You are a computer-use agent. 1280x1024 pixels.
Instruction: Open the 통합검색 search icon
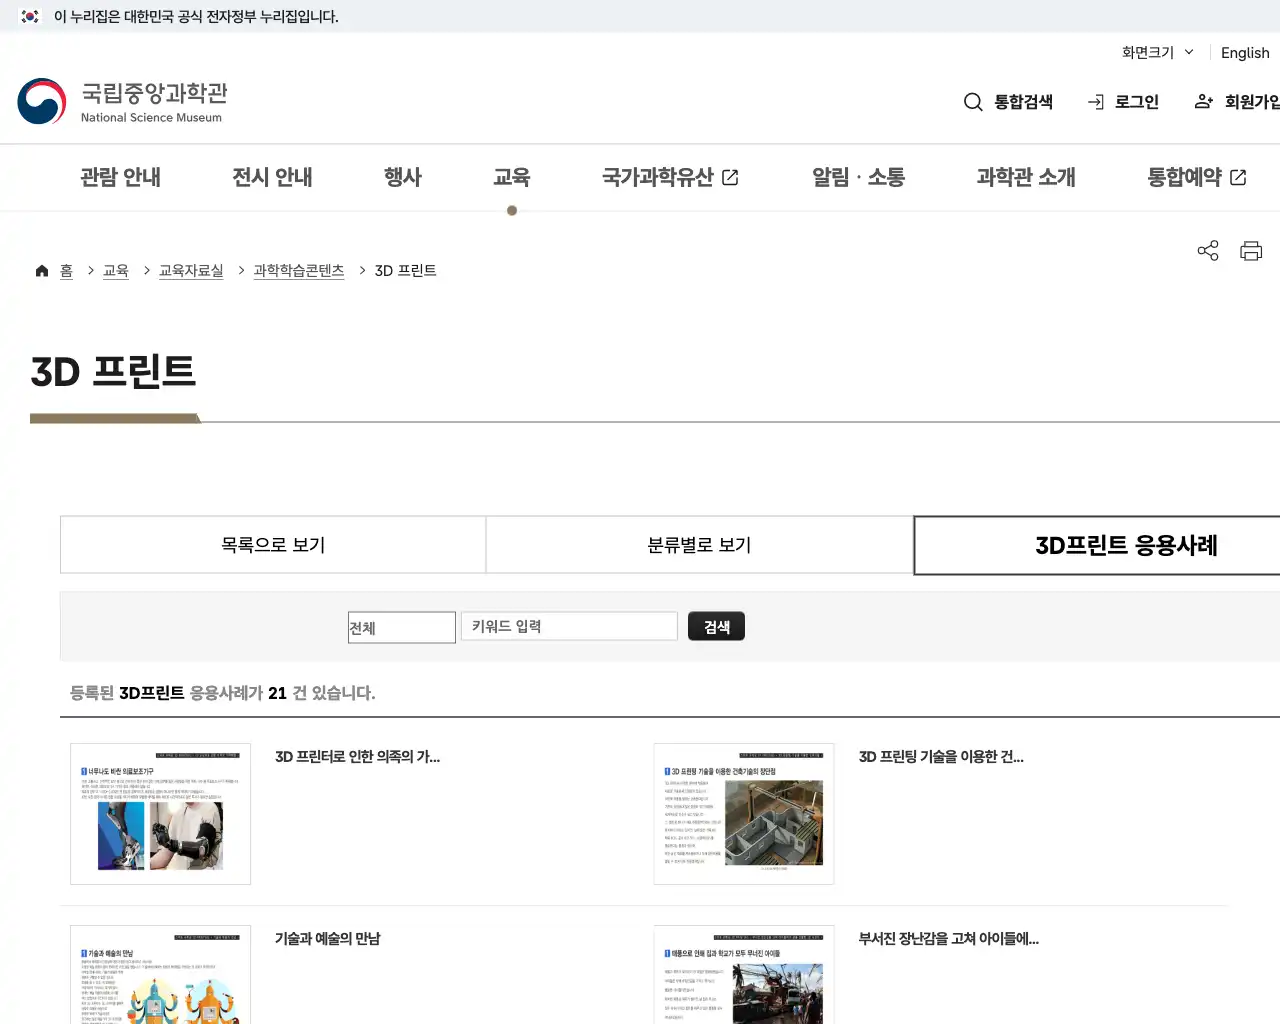973,102
